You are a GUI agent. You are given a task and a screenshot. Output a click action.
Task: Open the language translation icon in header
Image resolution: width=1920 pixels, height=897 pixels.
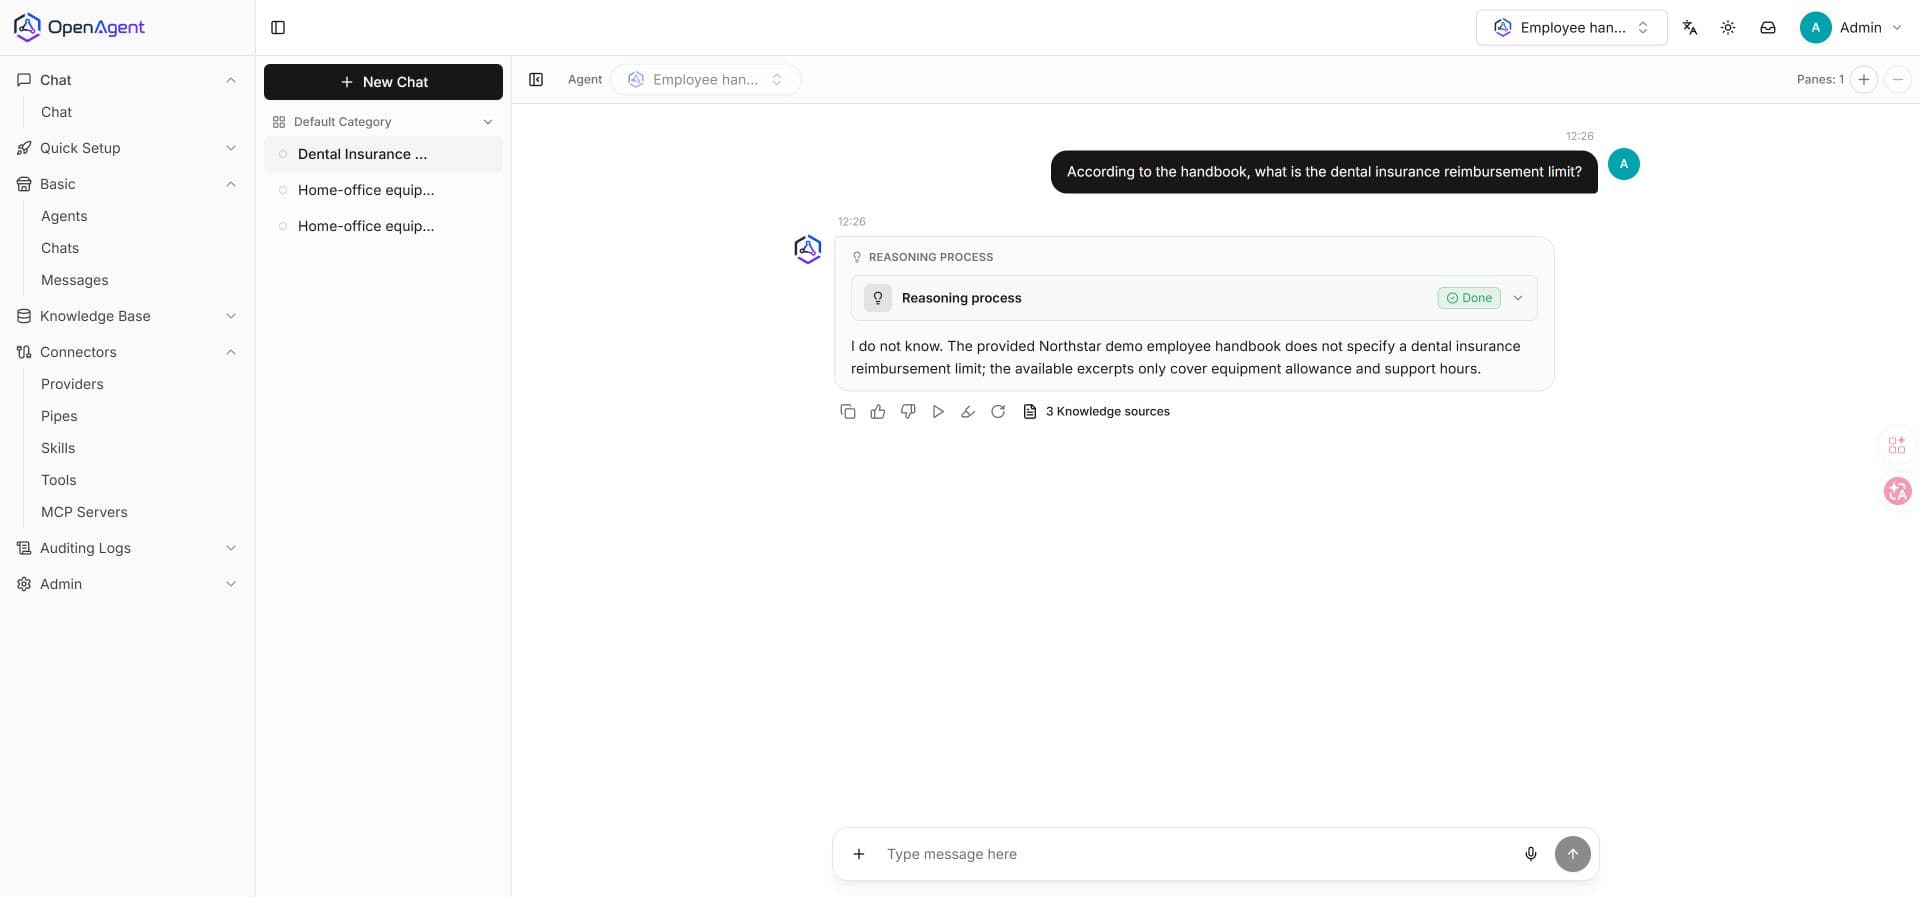[1690, 28]
